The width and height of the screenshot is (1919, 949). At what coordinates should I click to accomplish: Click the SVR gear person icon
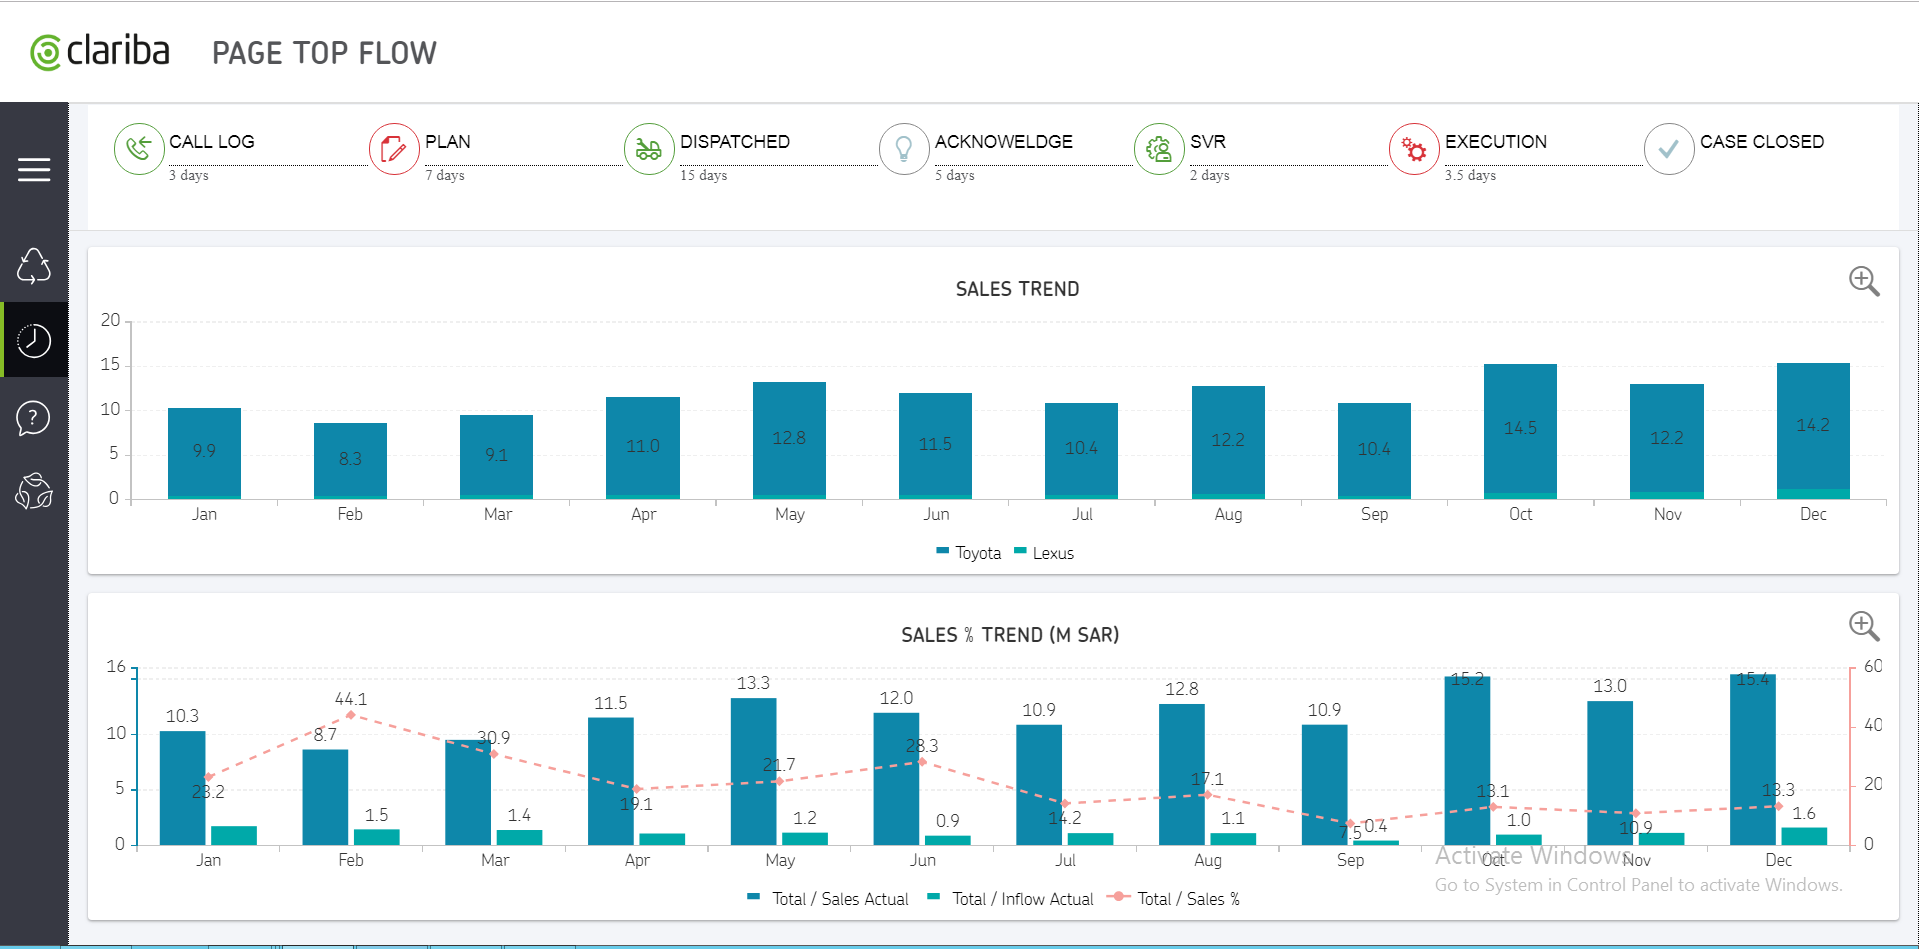coord(1159,149)
